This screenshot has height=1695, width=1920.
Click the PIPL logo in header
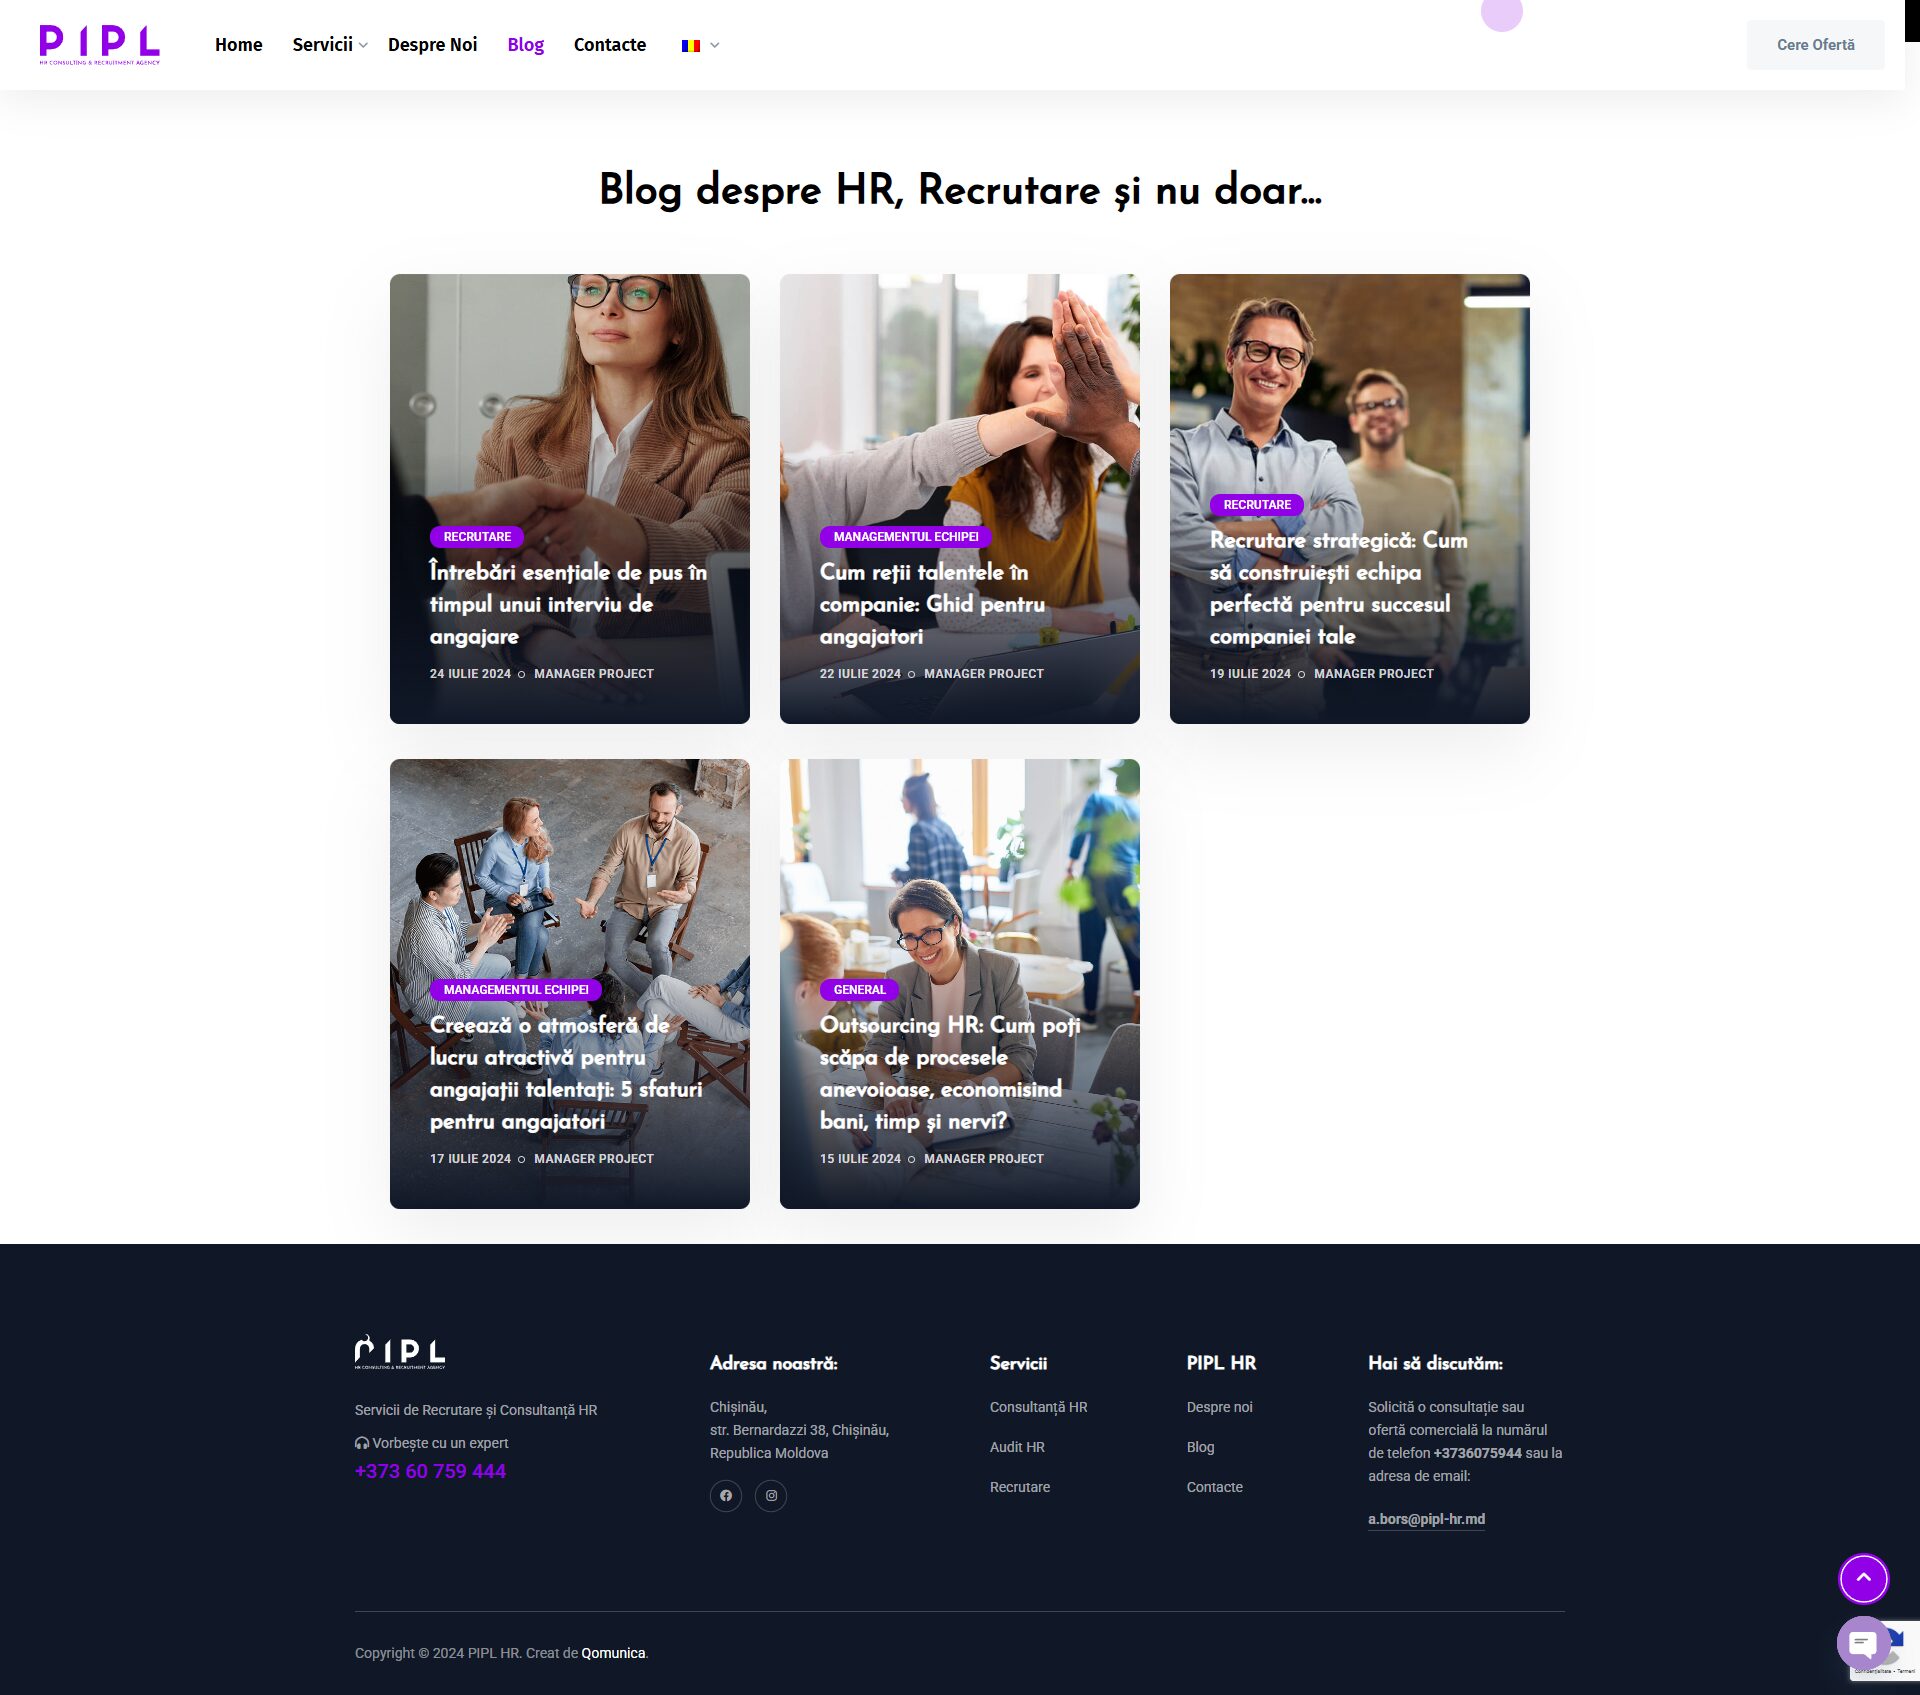99,44
